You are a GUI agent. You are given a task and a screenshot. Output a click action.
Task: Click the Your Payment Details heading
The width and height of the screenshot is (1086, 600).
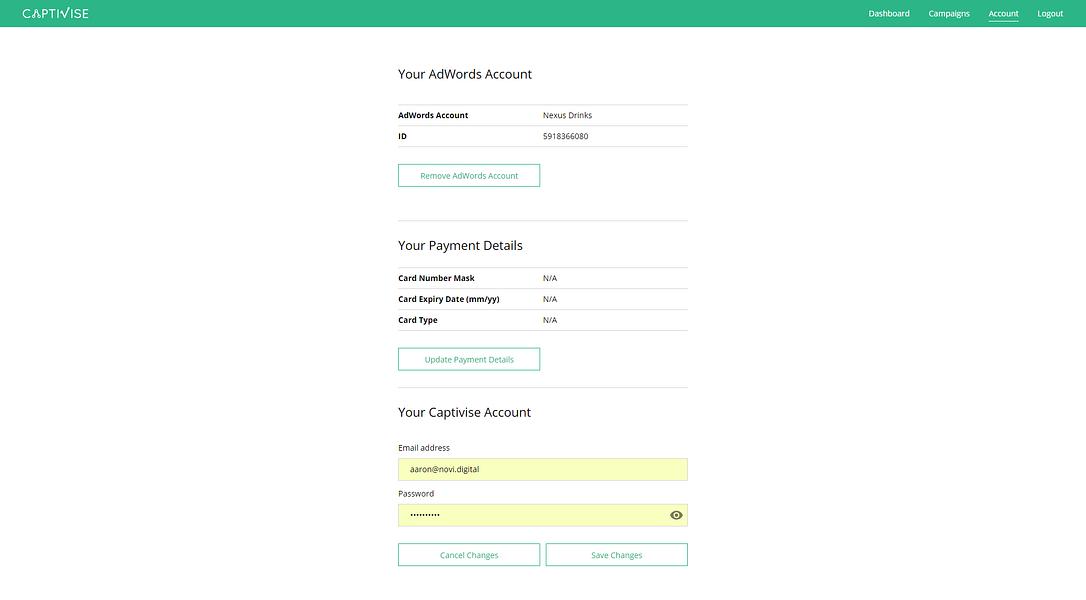(460, 245)
